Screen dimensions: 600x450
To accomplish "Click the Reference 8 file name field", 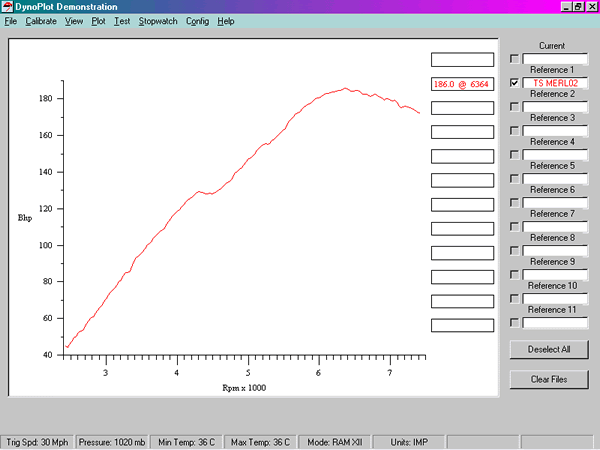I will tap(555, 251).
